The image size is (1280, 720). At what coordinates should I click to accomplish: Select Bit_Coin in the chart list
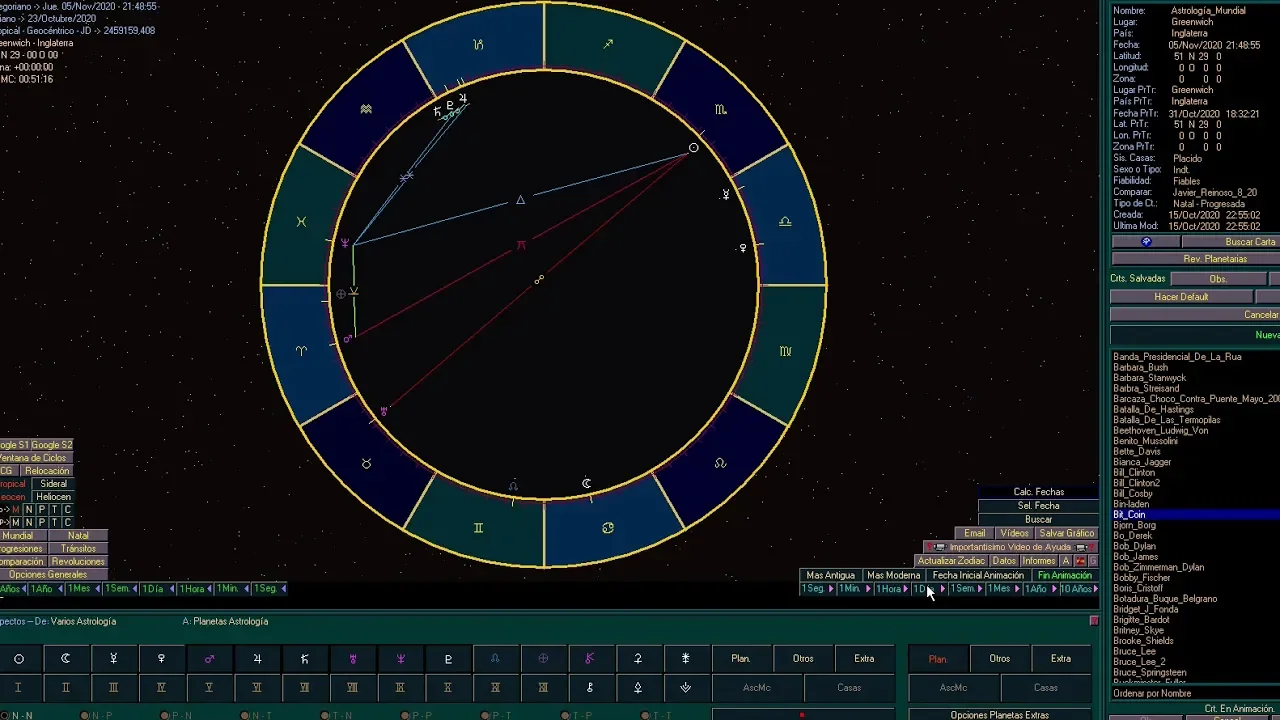(1196, 515)
